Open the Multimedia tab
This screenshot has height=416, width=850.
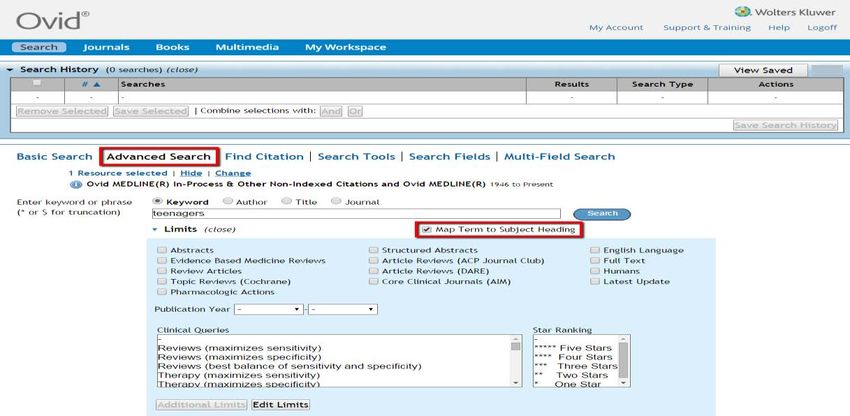tap(247, 47)
